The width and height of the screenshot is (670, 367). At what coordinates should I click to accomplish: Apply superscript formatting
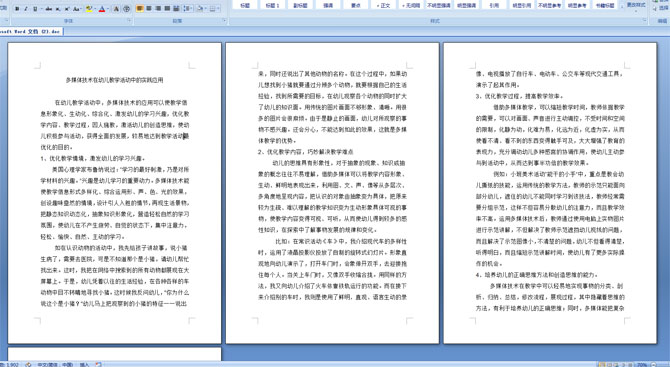click(x=67, y=9)
